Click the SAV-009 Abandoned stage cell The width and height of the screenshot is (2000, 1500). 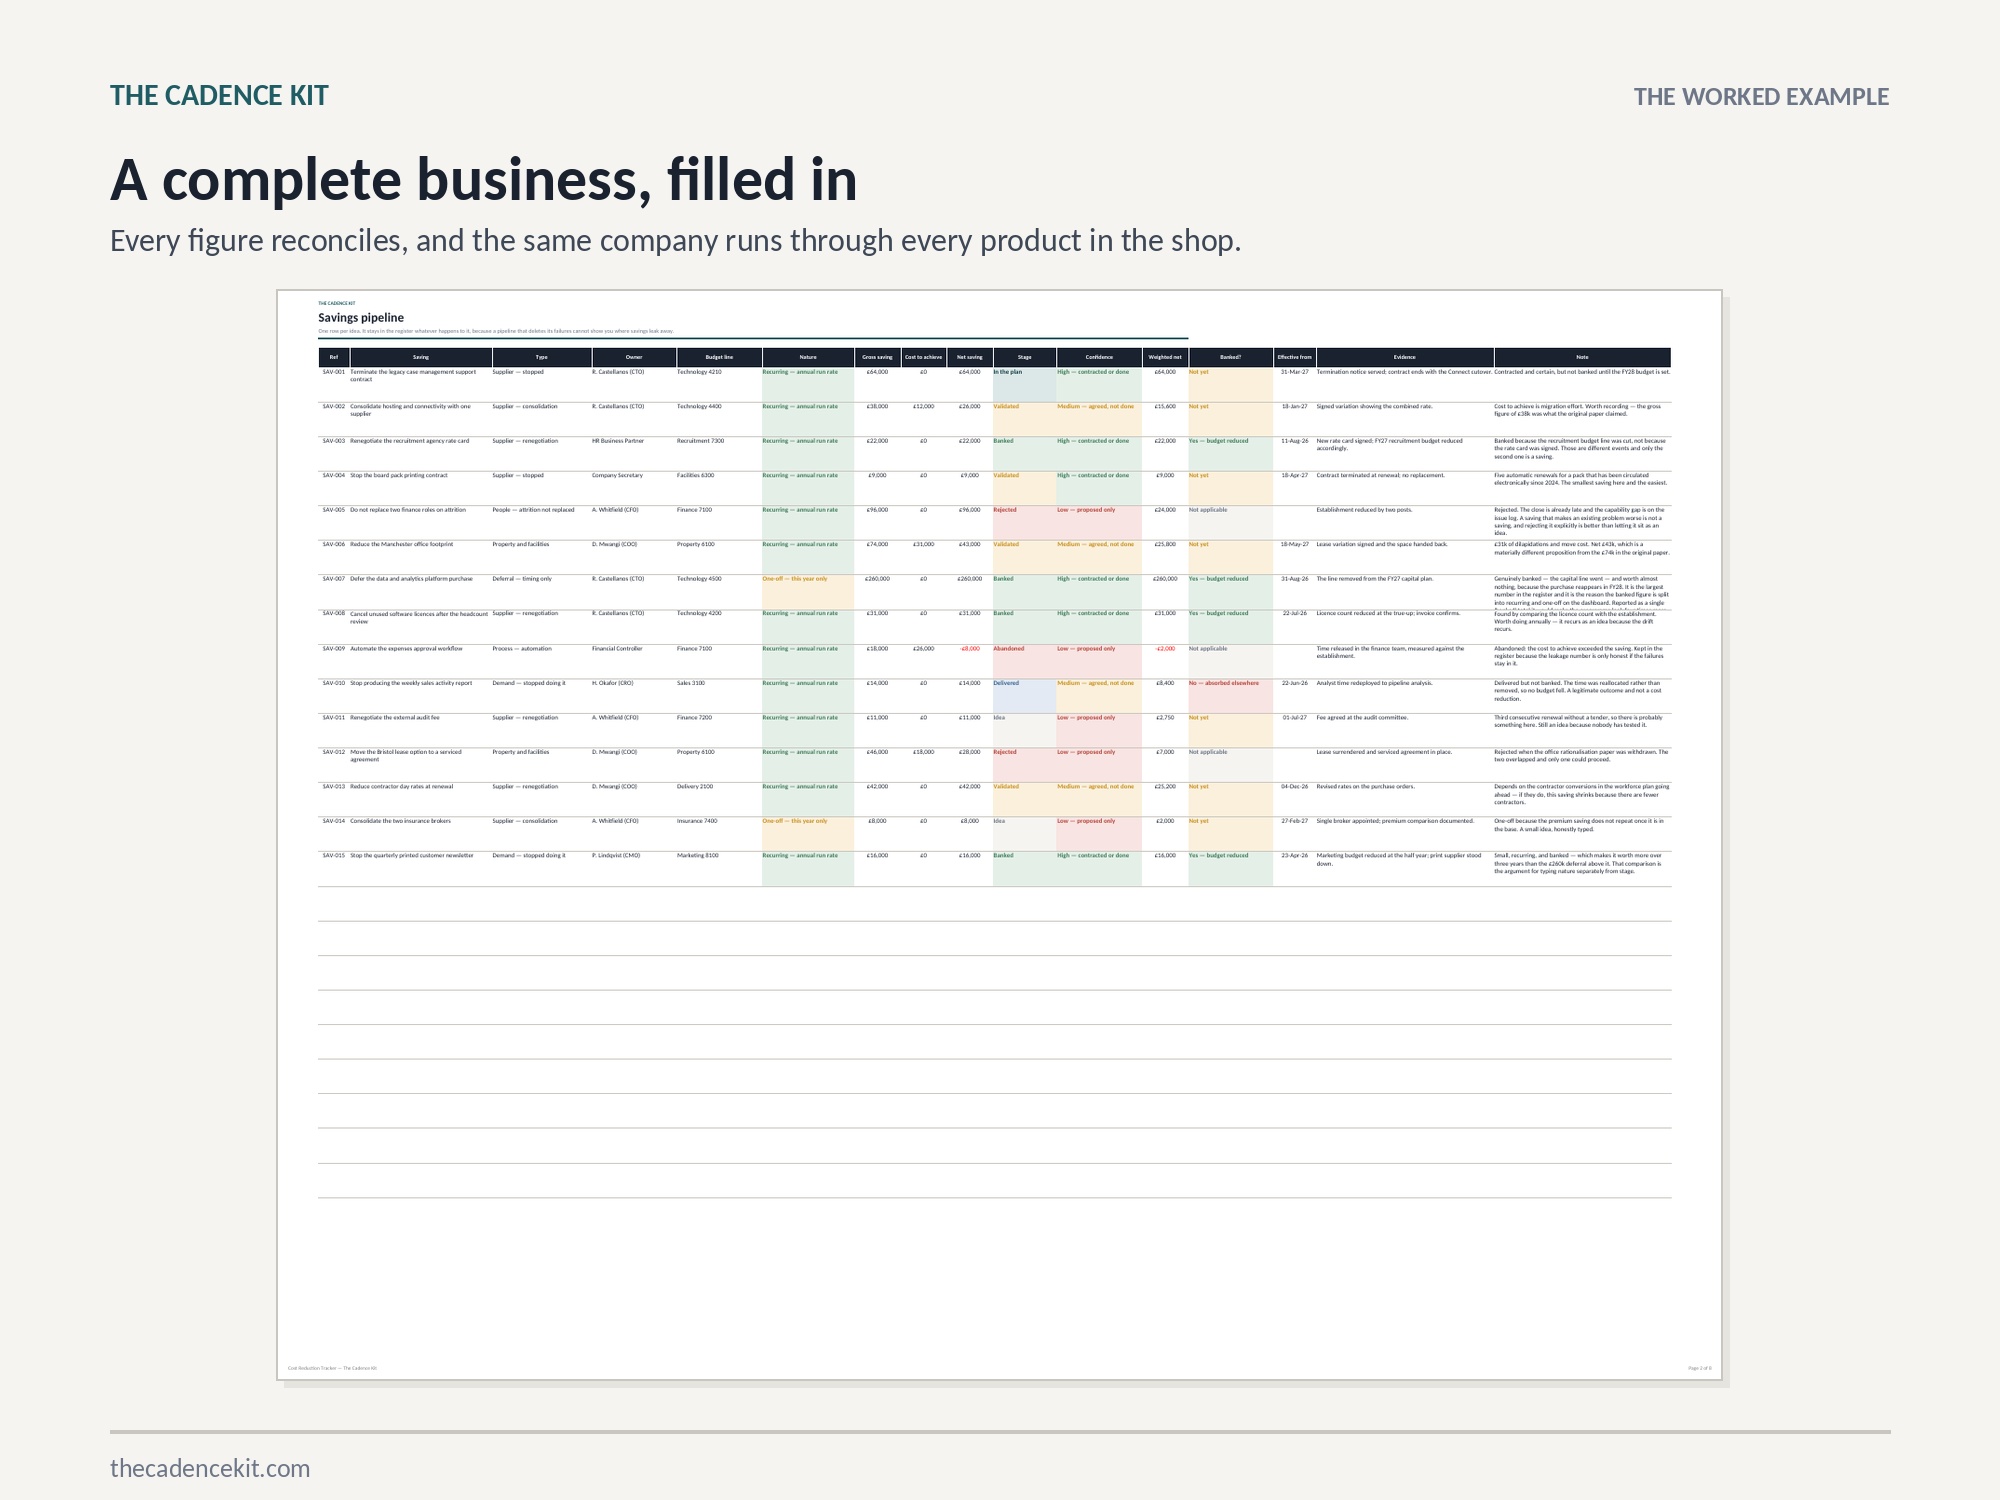[1024, 661]
